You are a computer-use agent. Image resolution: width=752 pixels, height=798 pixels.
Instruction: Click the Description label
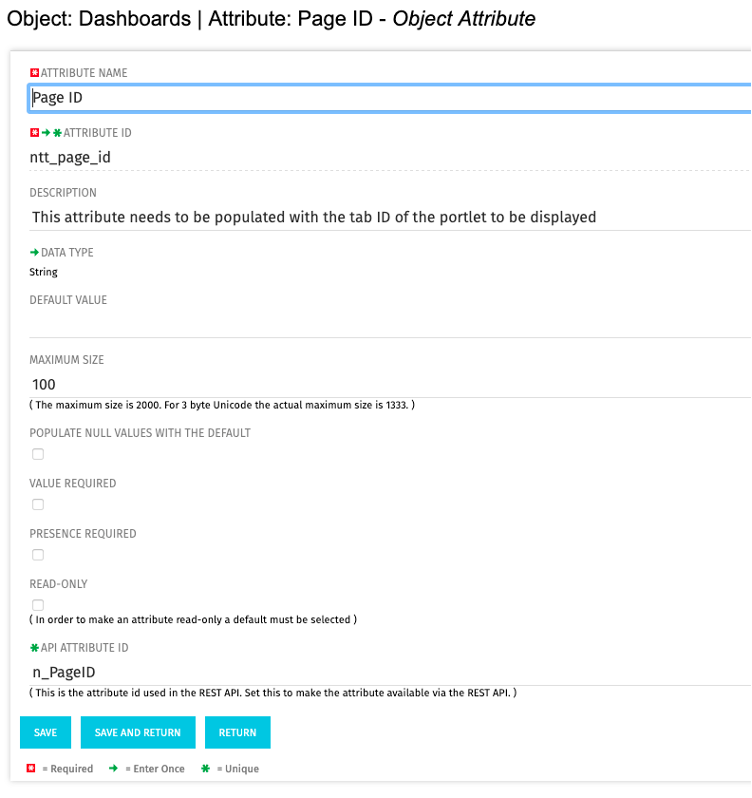63,193
